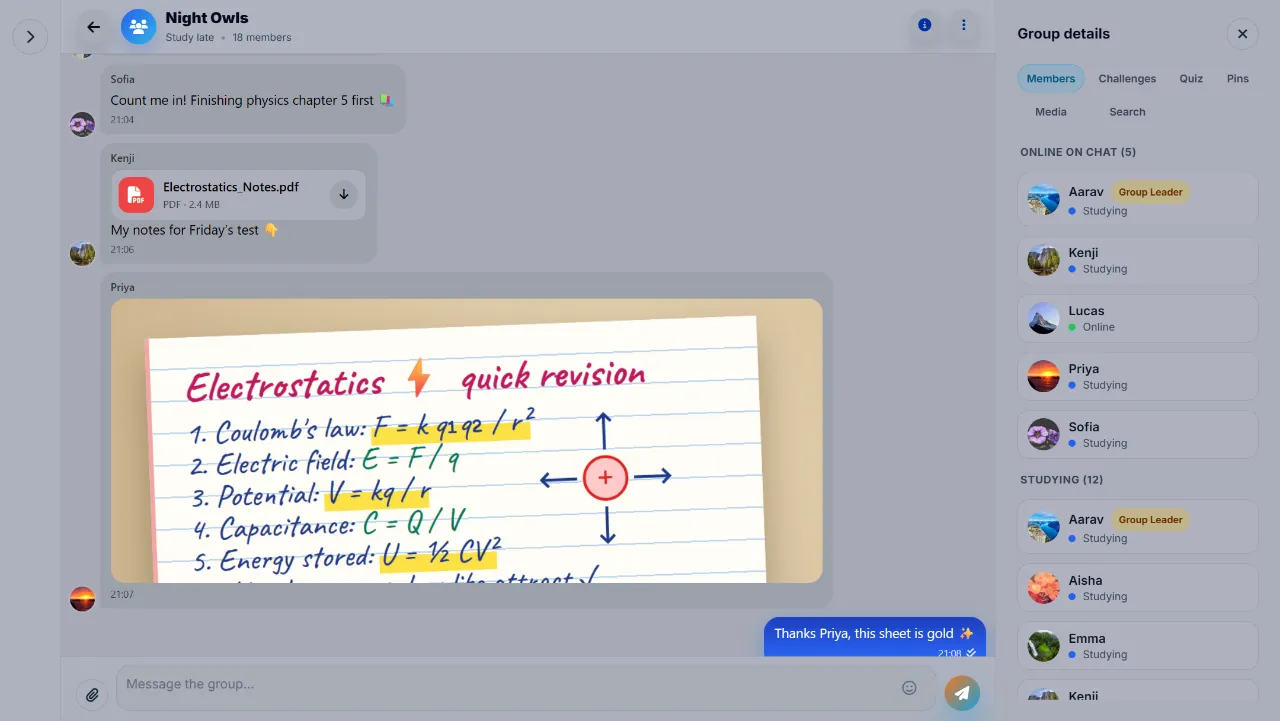Click the Priya sender name above image
The width and height of the screenshot is (1280, 721).
point(123,287)
